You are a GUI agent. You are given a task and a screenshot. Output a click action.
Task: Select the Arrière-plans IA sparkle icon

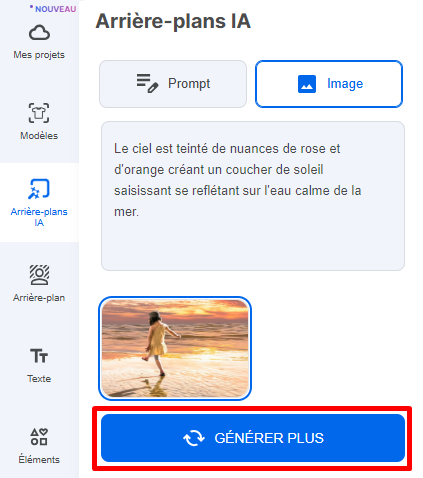(39, 189)
